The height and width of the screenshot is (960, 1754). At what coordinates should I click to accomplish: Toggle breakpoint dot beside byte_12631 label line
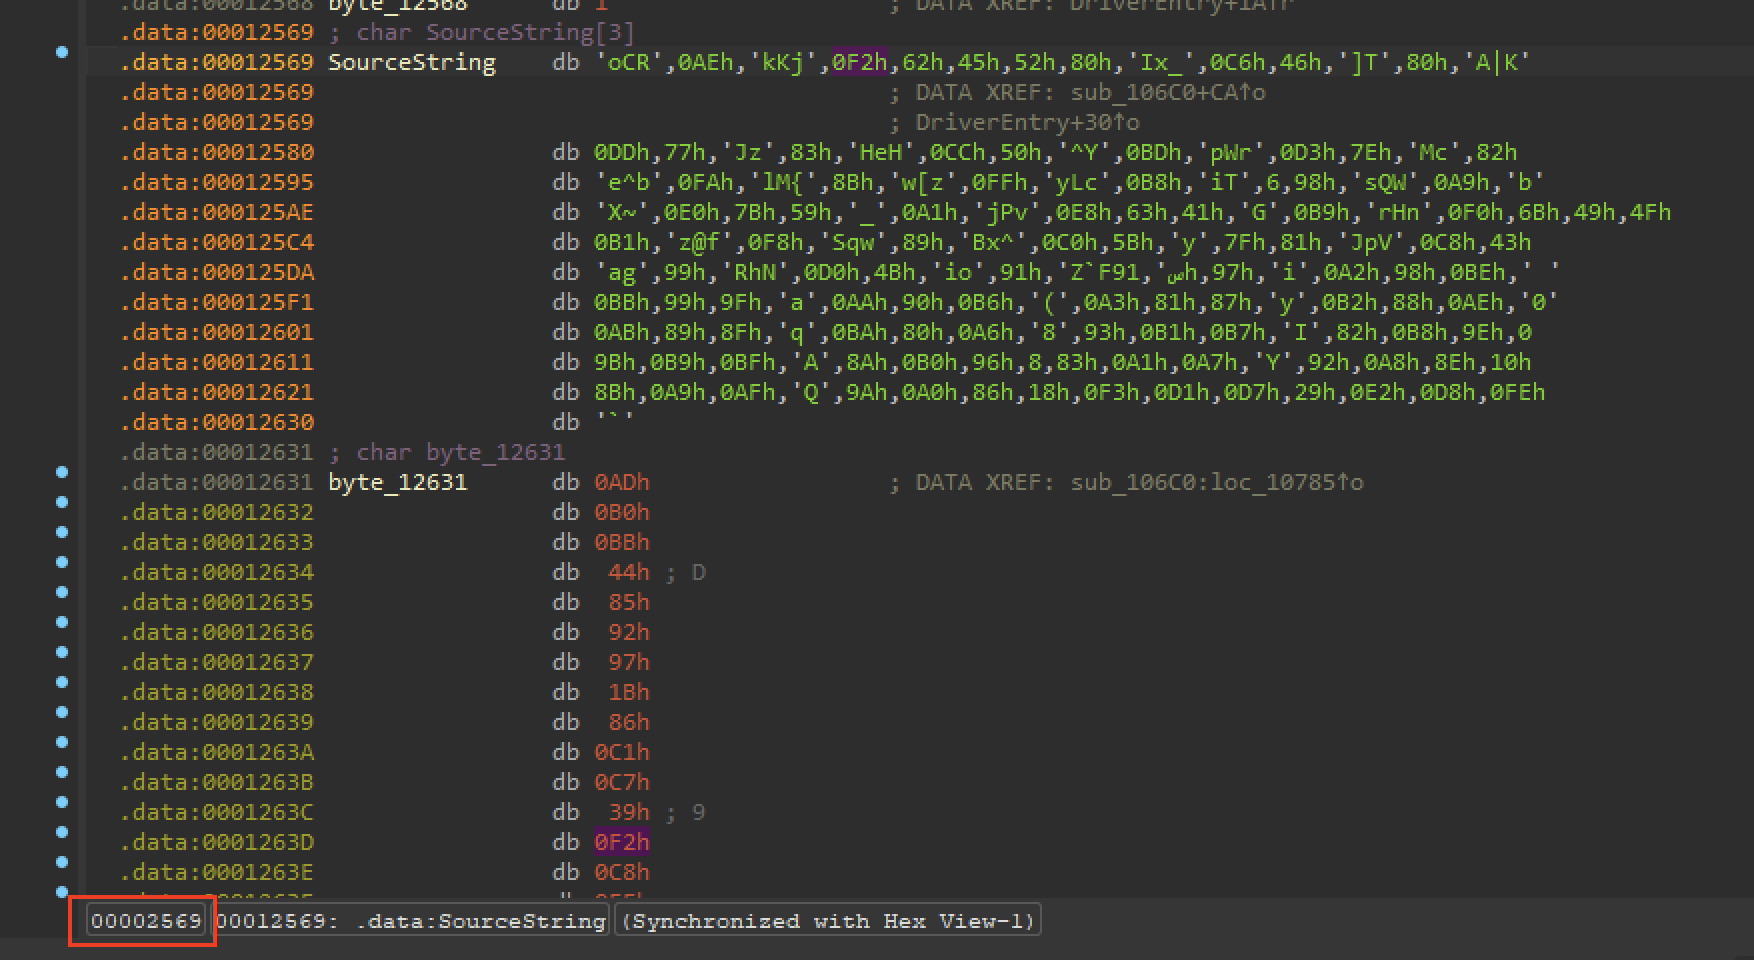62,471
